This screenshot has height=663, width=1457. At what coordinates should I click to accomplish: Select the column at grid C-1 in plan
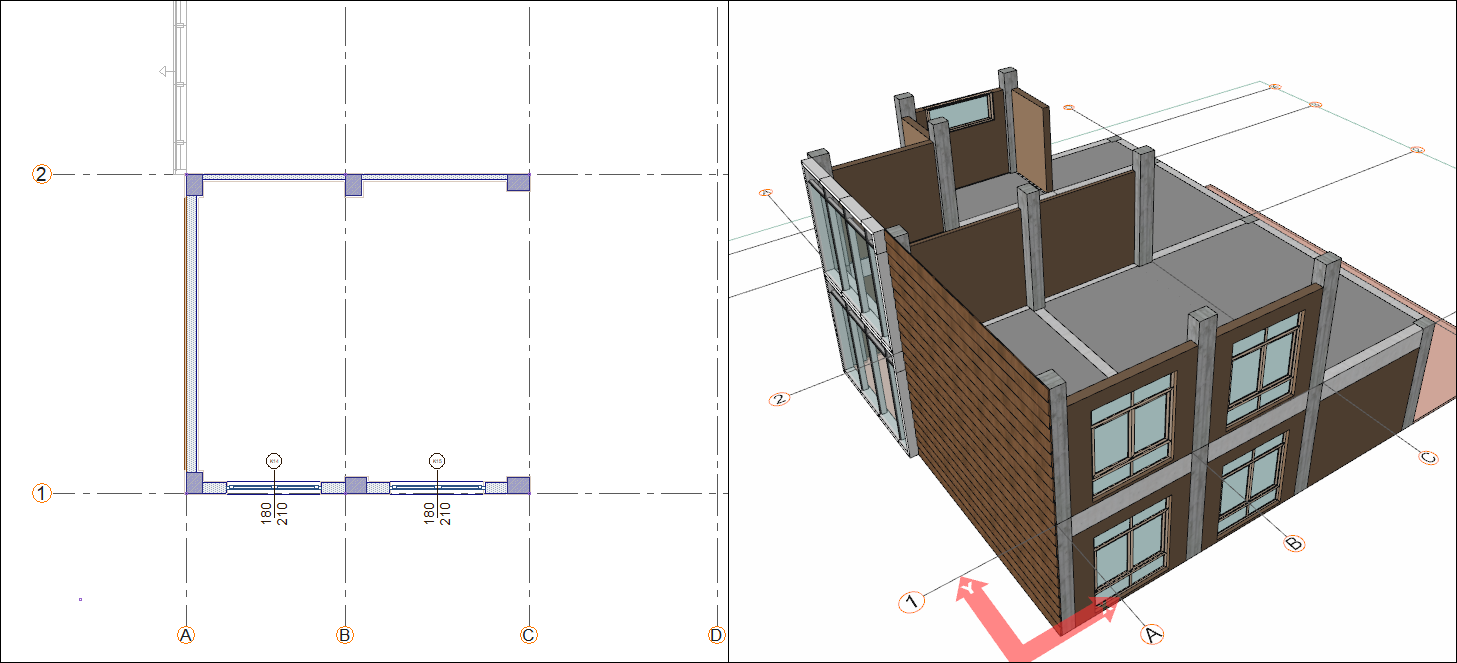pyautogui.click(x=518, y=485)
